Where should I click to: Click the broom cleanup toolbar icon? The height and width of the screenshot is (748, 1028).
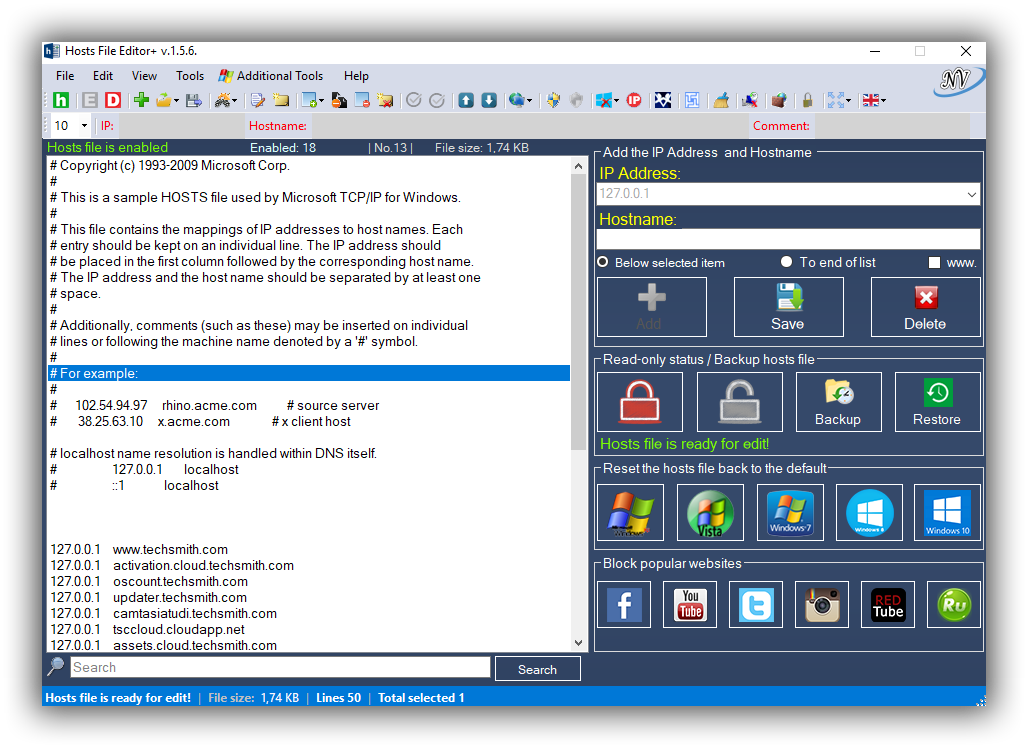pos(721,100)
